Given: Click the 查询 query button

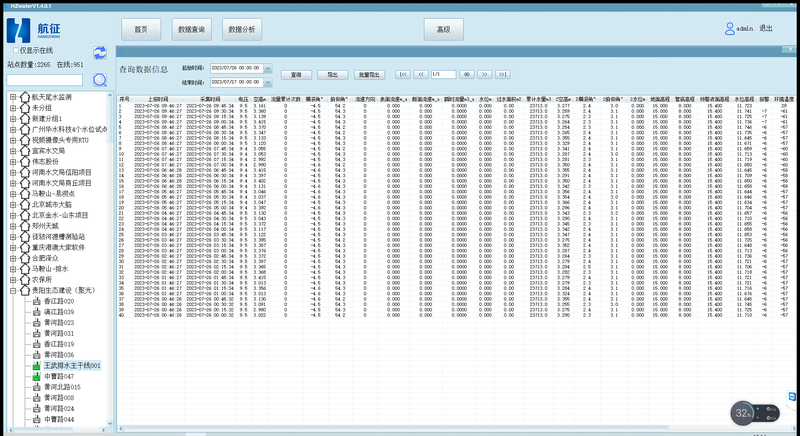Looking at the screenshot, I should (296, 74).
